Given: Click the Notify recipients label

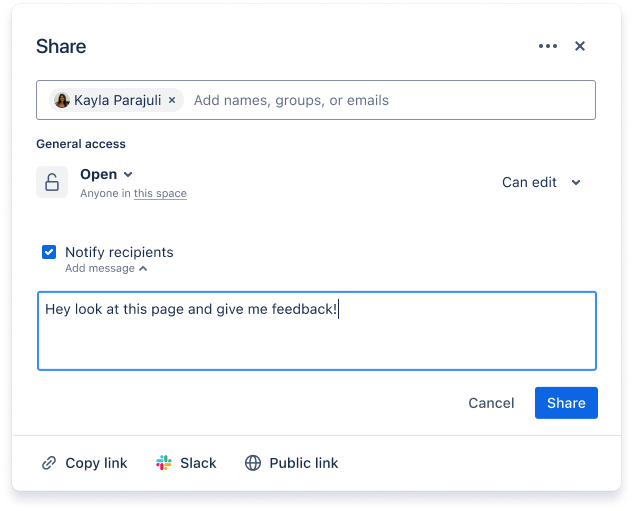Looking at the screenshot, I should pyautogui.click(x=119, y=252).
